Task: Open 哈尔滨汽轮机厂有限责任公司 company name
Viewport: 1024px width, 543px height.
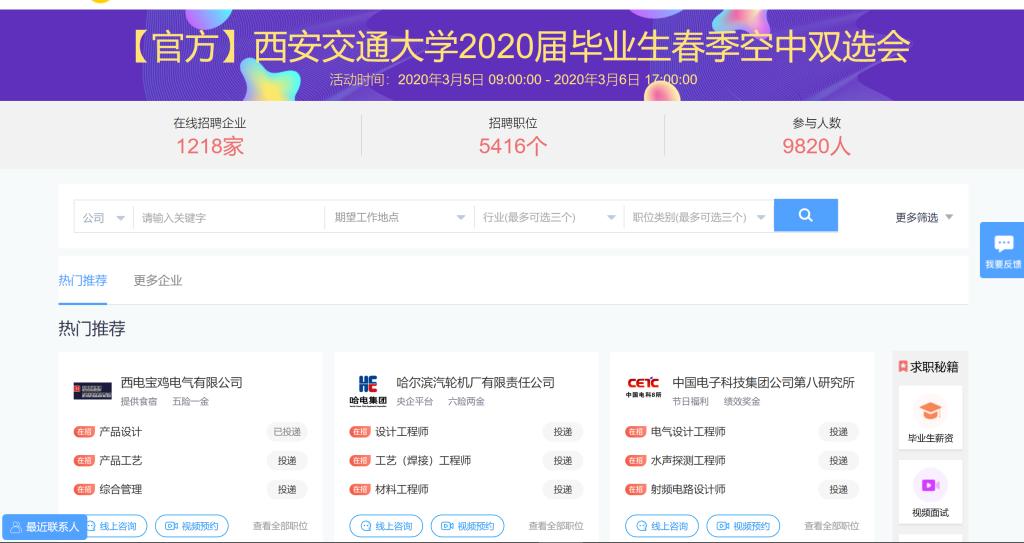Action: [x=475, y=382]
